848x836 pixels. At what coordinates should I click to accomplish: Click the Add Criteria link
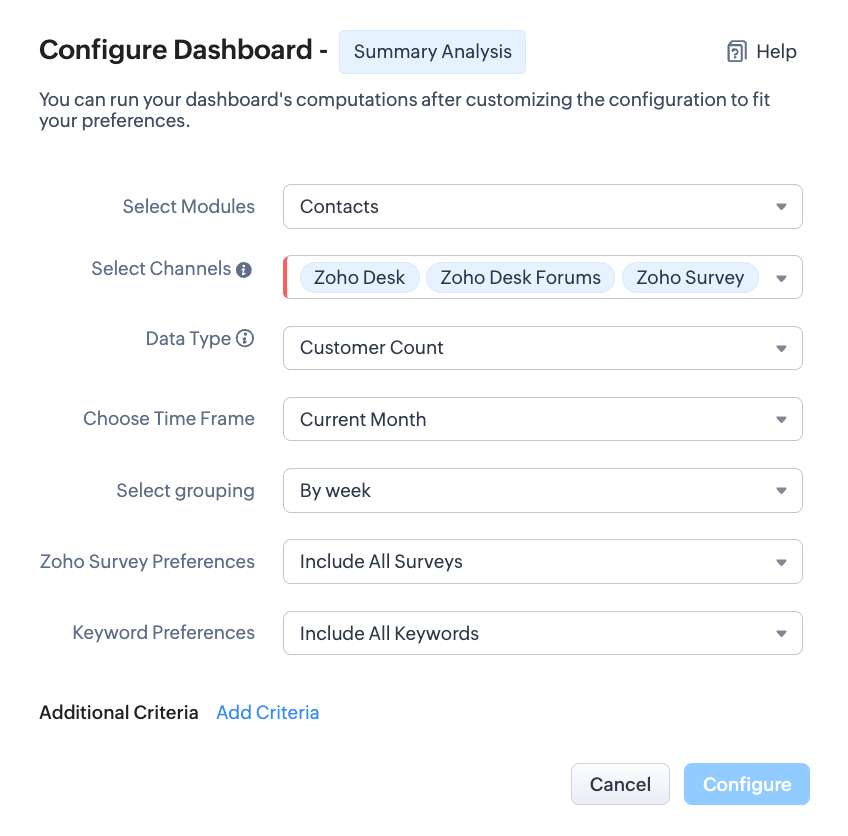(x=268, y=713)
